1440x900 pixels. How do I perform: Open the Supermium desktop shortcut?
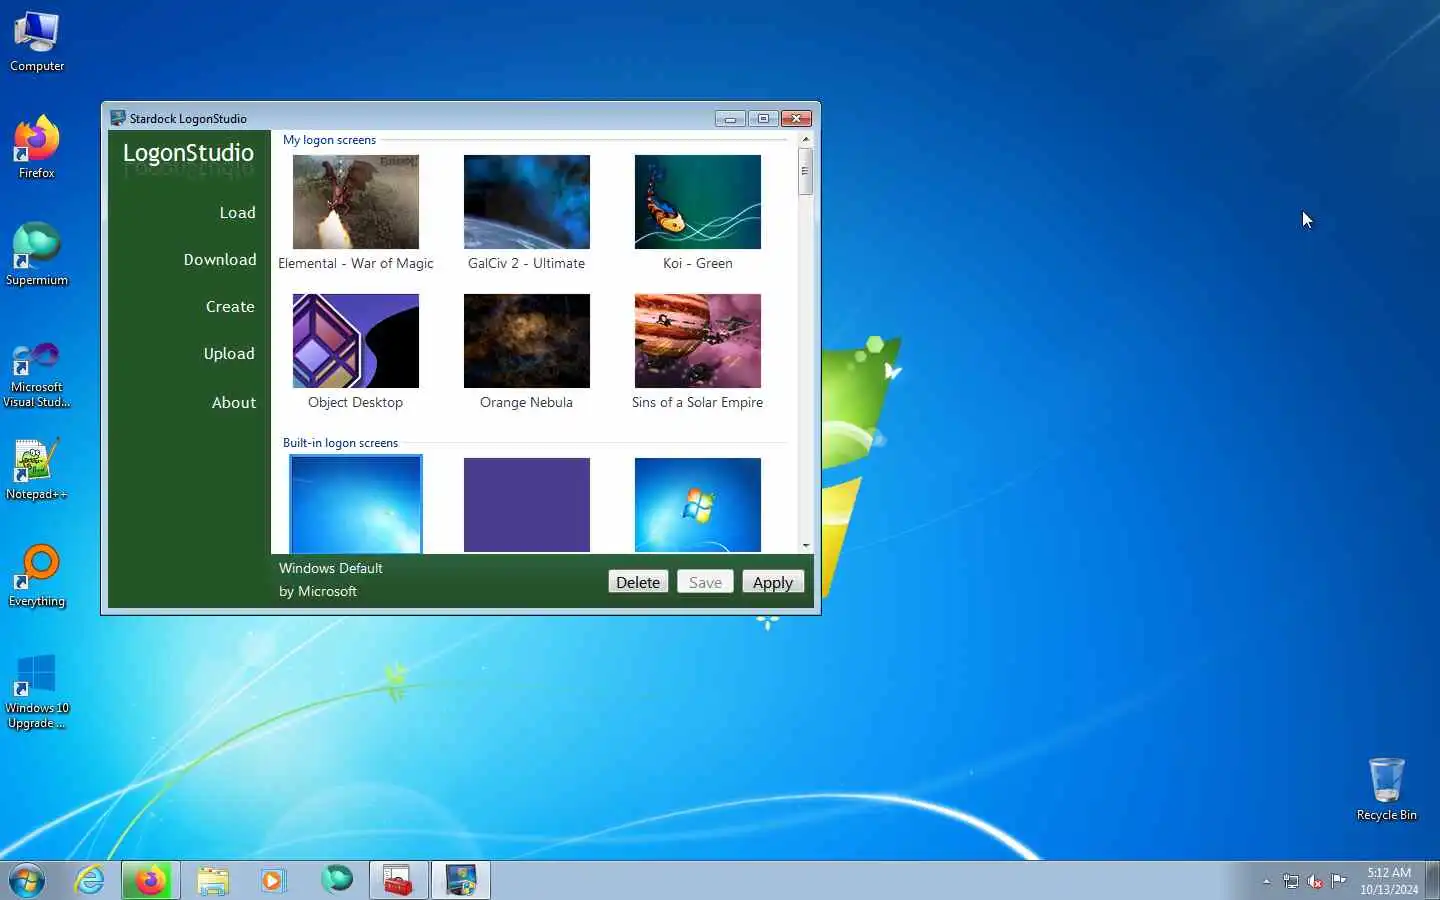37,255
